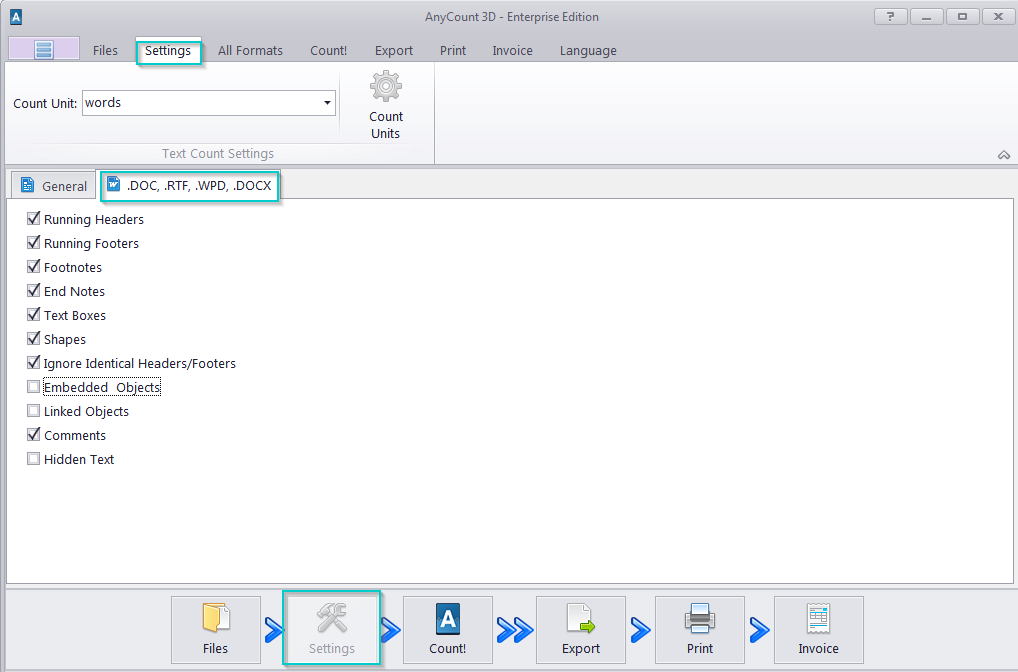This screenshot has width=1018, height=672.
Task: Uncheck Running Headers checkbox
Action: 34,219
